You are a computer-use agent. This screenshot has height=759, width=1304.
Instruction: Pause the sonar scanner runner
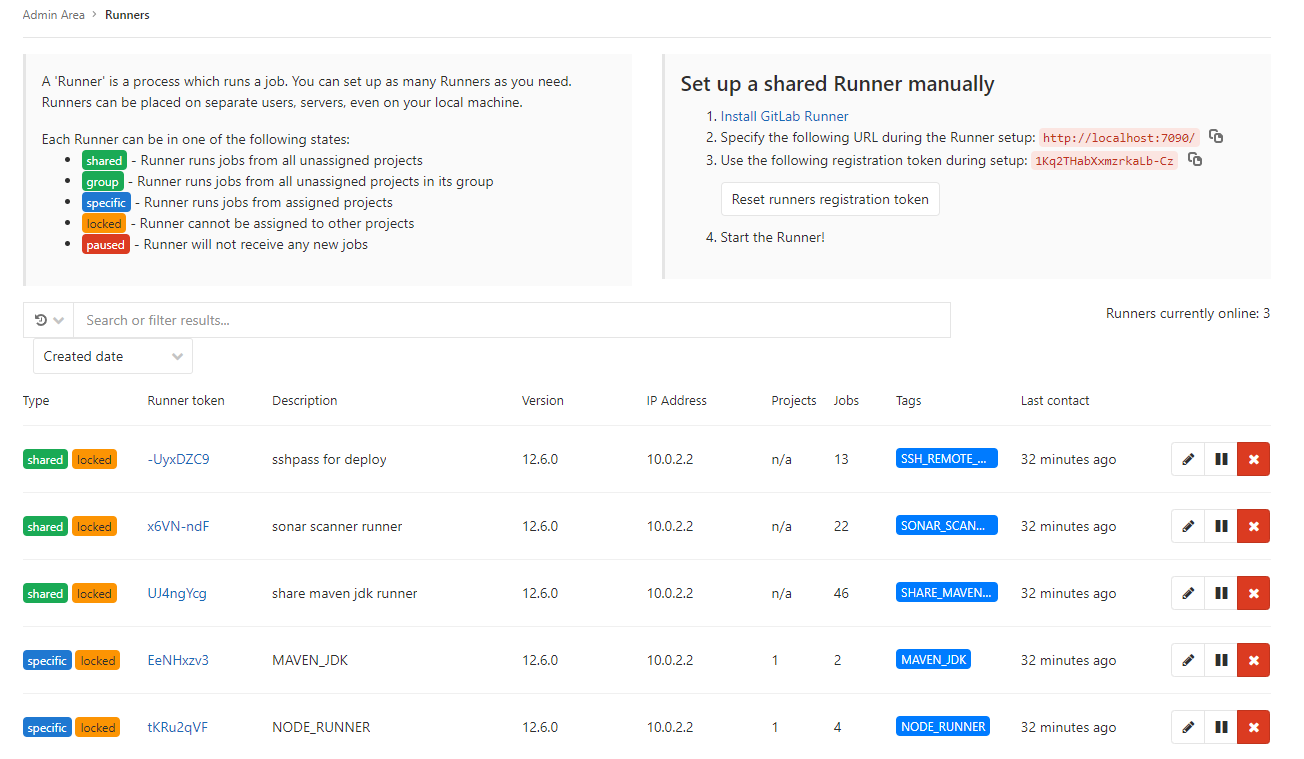point(1220,525)
